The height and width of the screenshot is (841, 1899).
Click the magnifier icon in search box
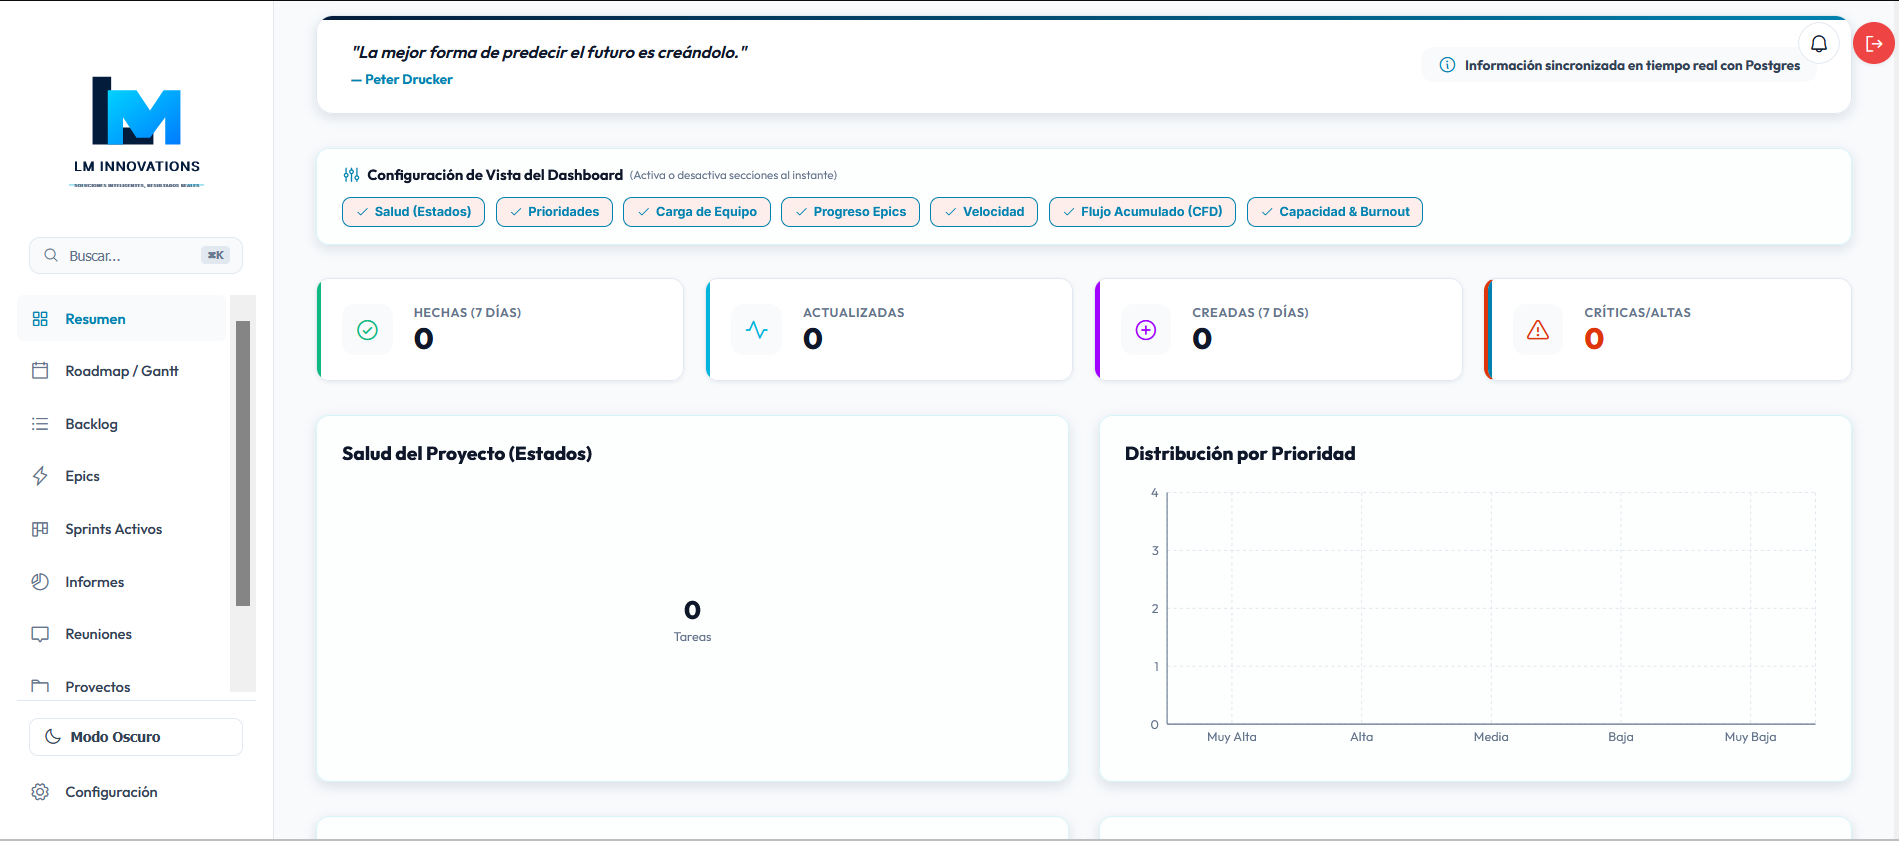[51, 255]
